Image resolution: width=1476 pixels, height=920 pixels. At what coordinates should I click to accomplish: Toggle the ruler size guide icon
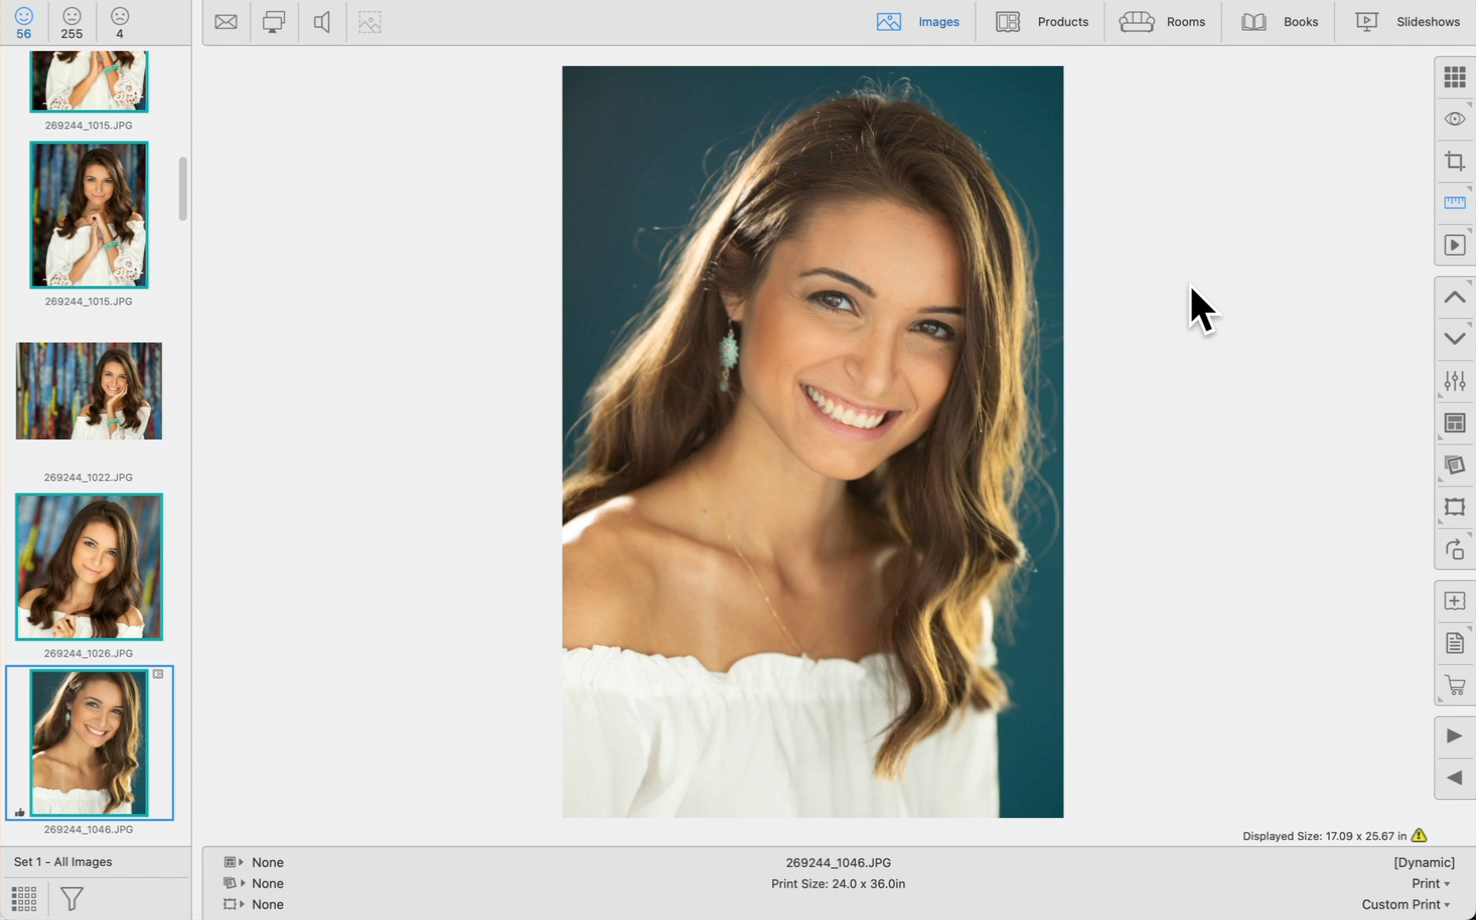click(x=1454, y=203)
